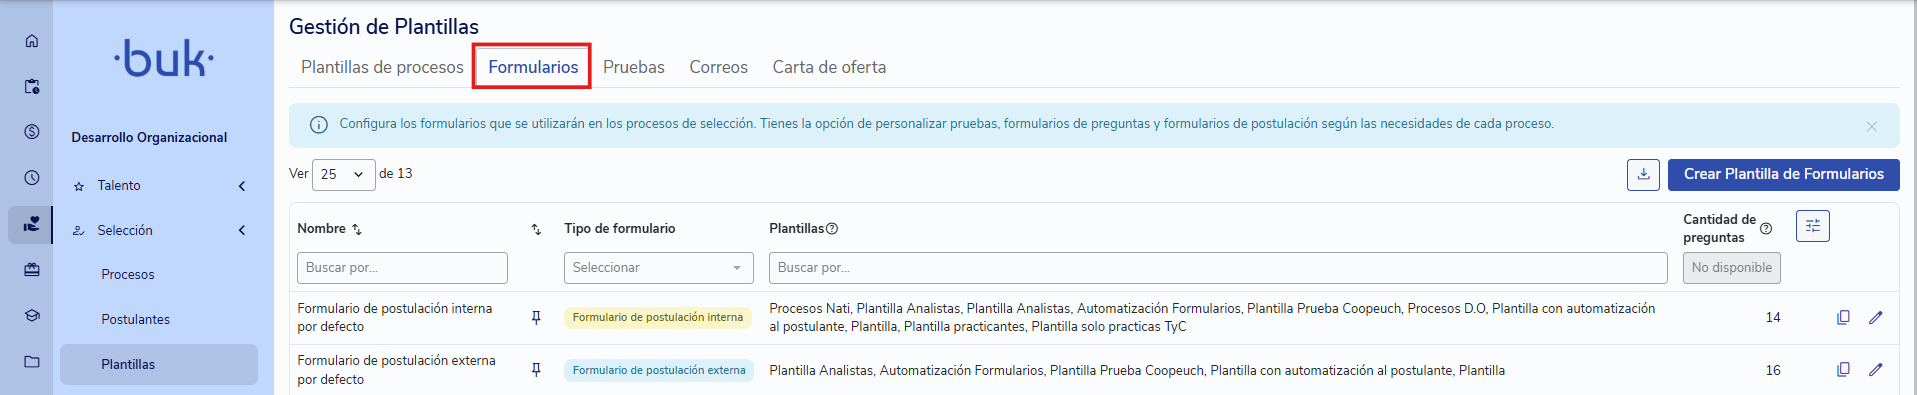The height and width of the screenshot is (395, 1917).
Task: Switch to Carta de oferta tab
Action: [829, 67]
